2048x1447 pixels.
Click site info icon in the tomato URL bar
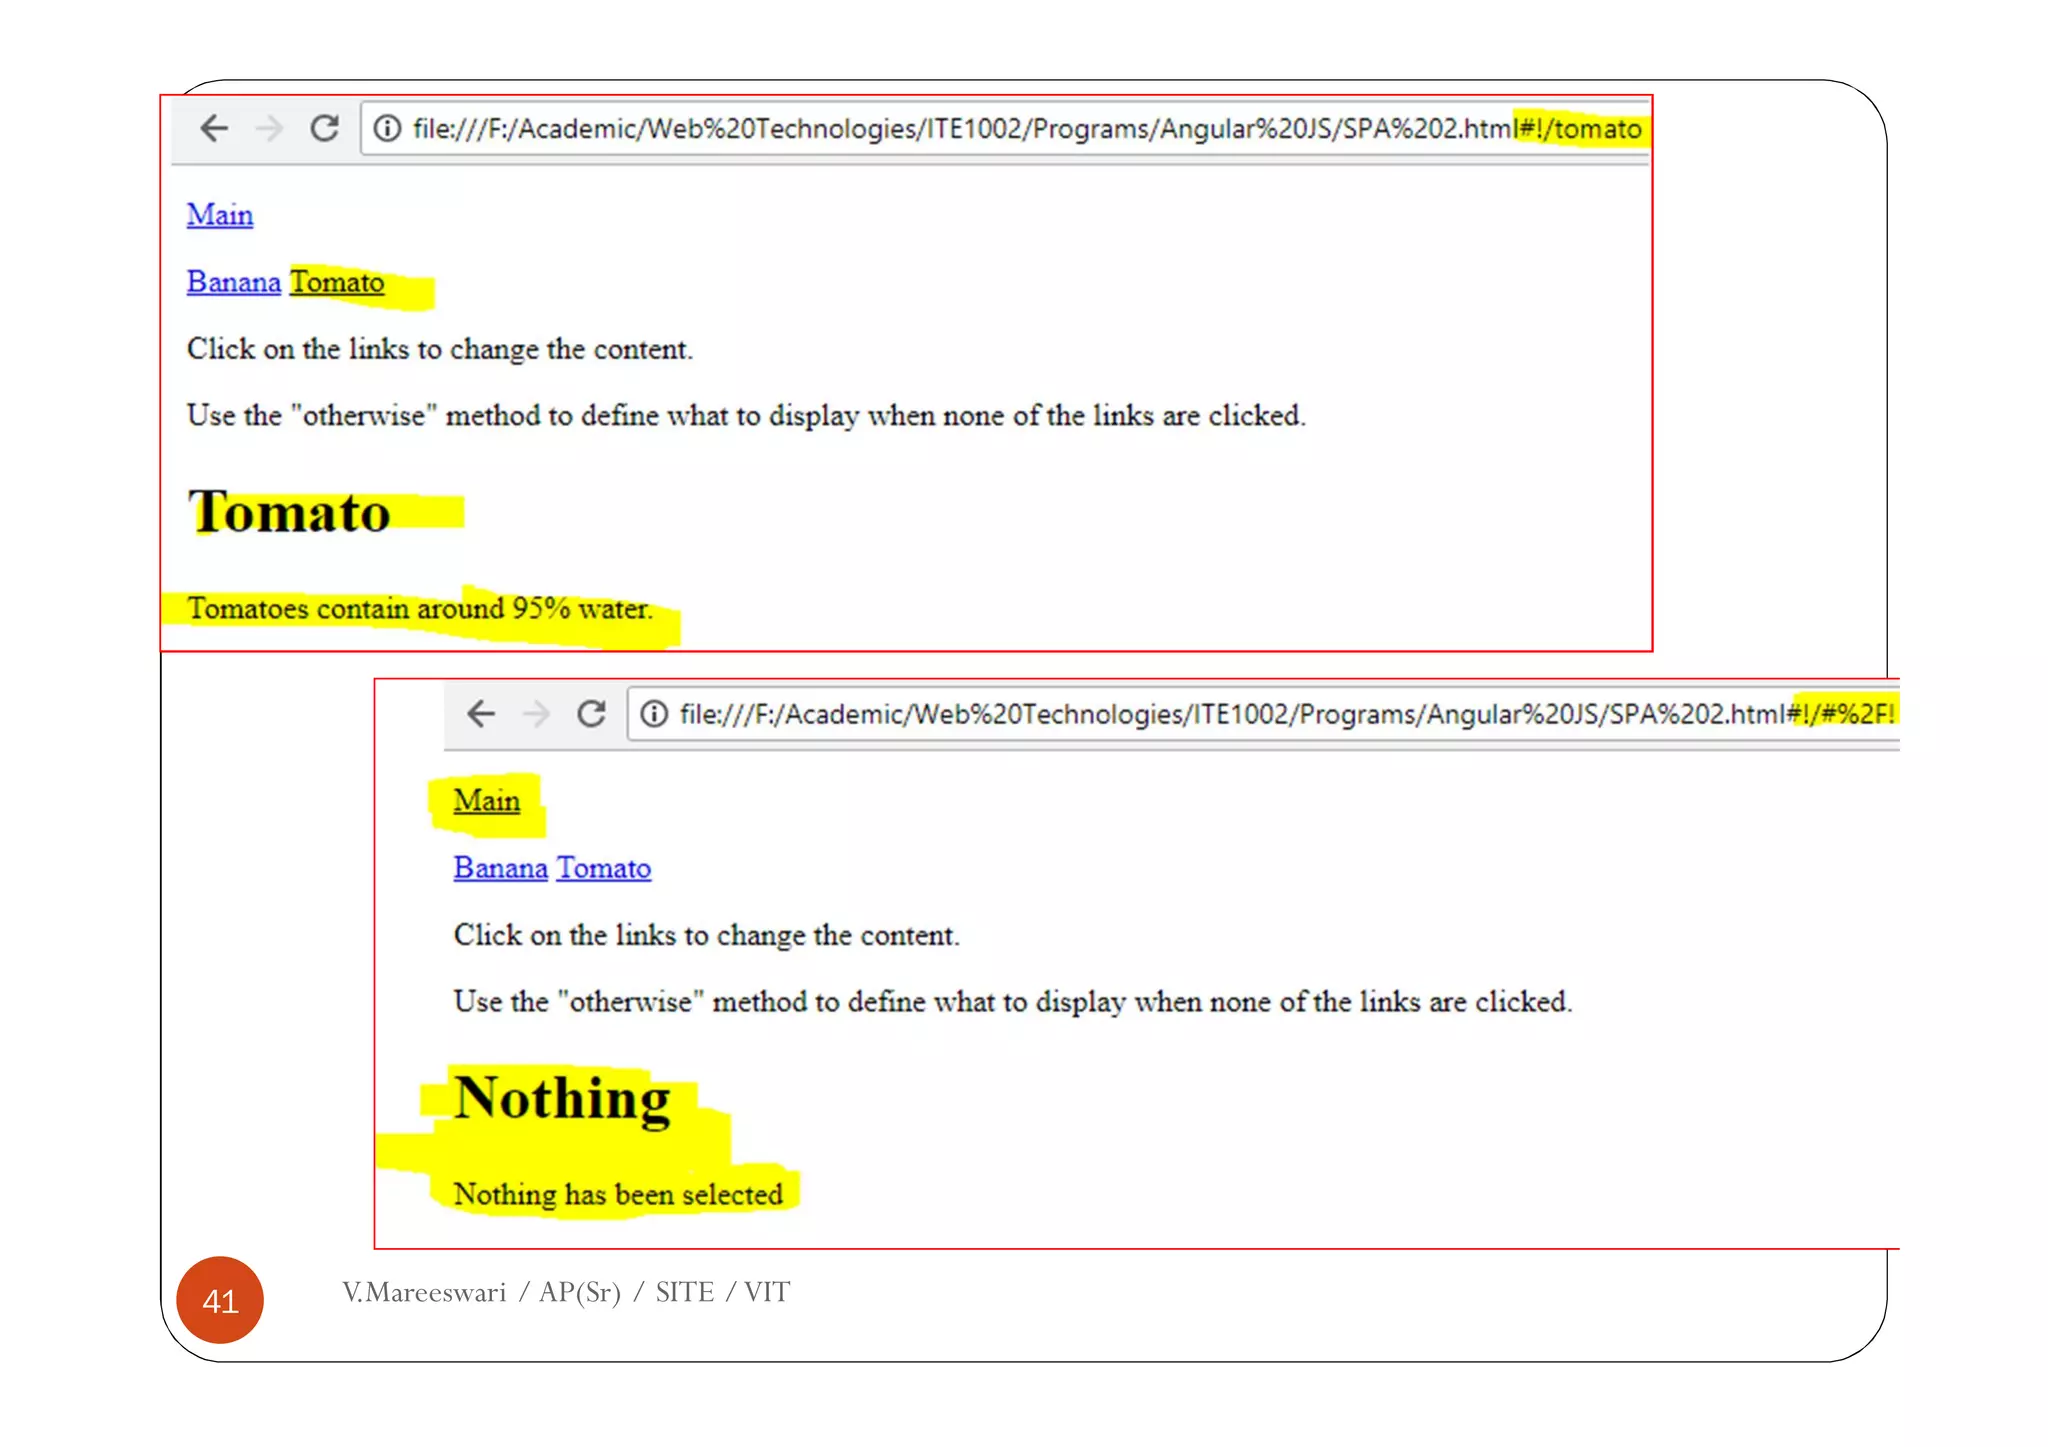click(x=387, y=128)
